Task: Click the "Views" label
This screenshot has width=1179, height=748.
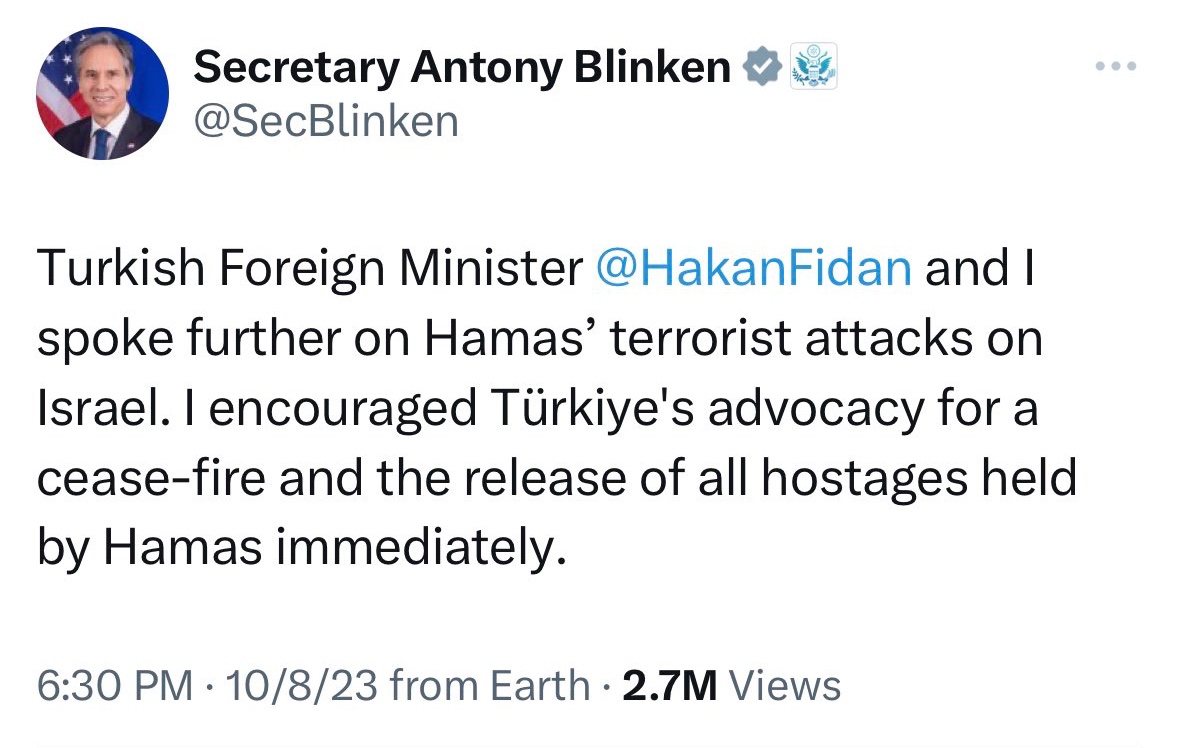Action: [x=785, y=686]
